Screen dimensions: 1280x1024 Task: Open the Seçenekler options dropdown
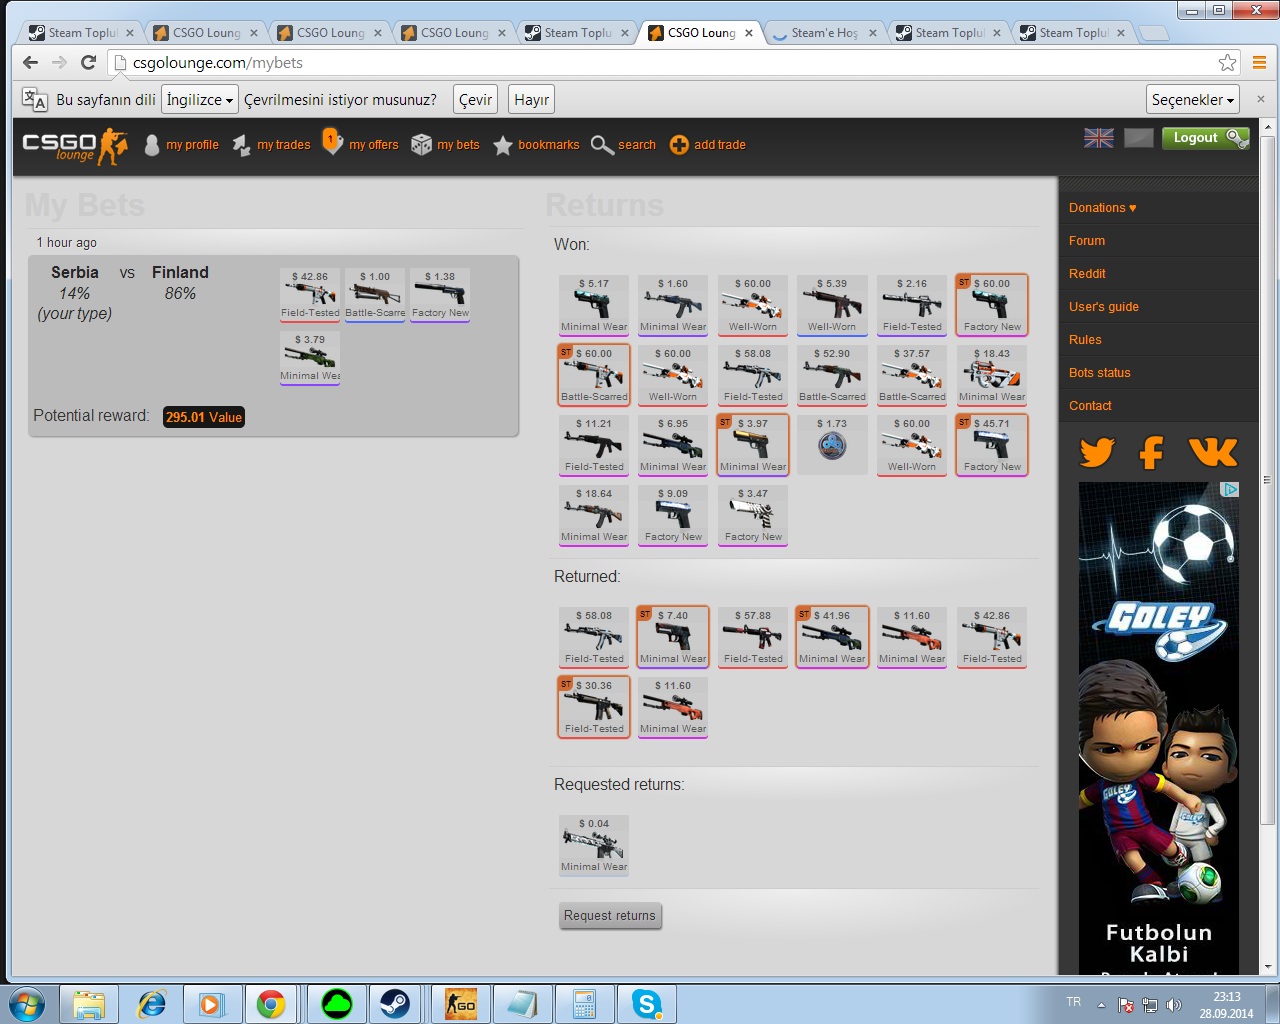[x=1193, y=99]
